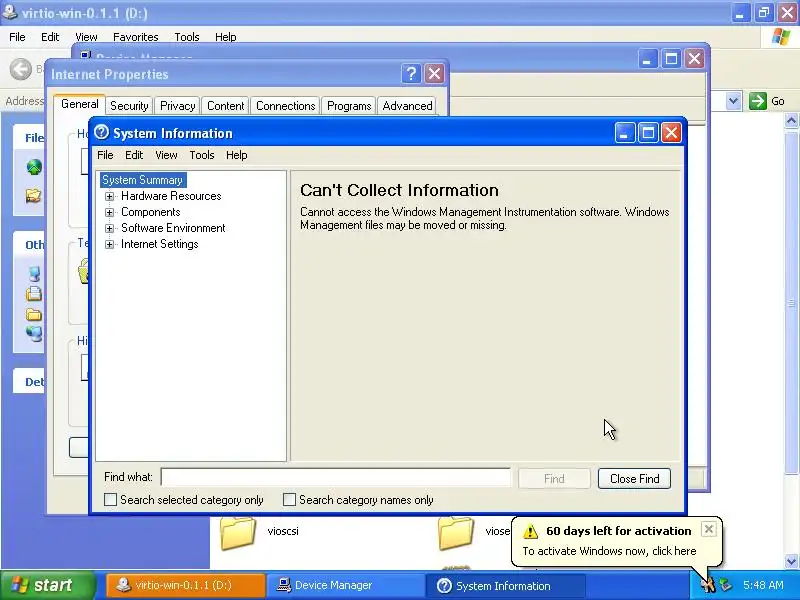Open Explorer Edit menu
Screen dimensions: 800x600
[50, 37]
